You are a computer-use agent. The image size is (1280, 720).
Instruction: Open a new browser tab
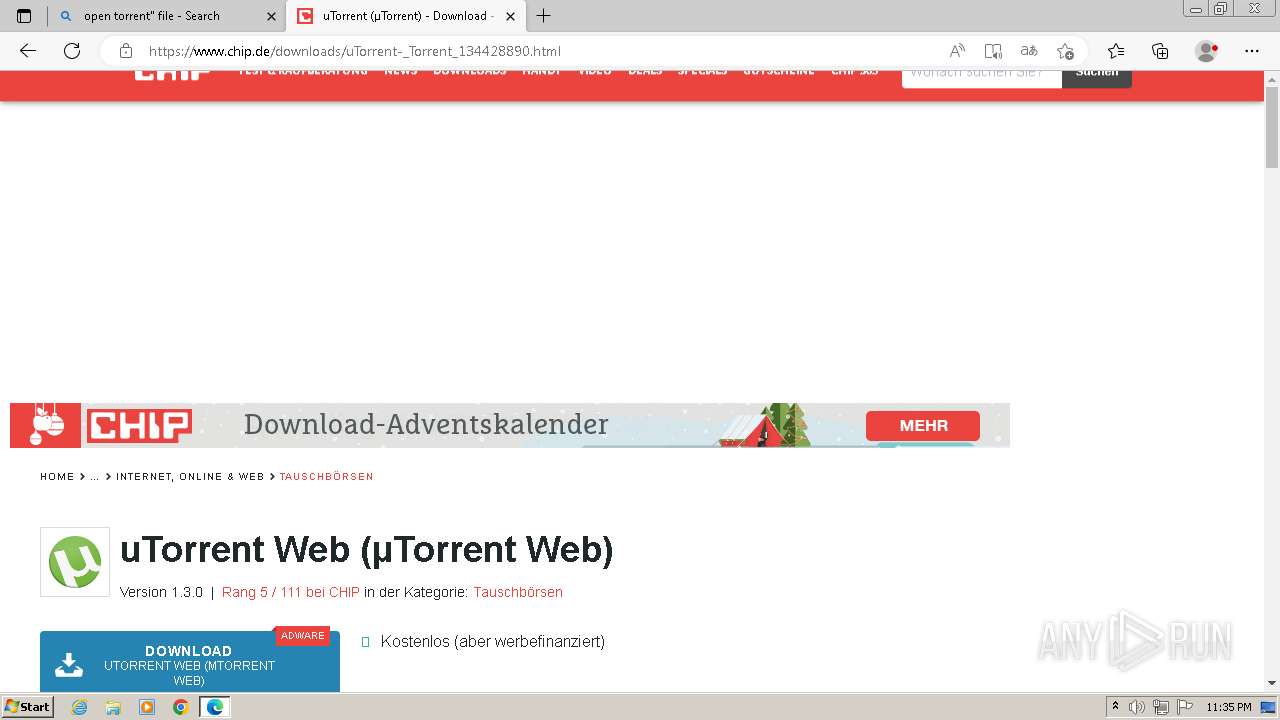544,16
